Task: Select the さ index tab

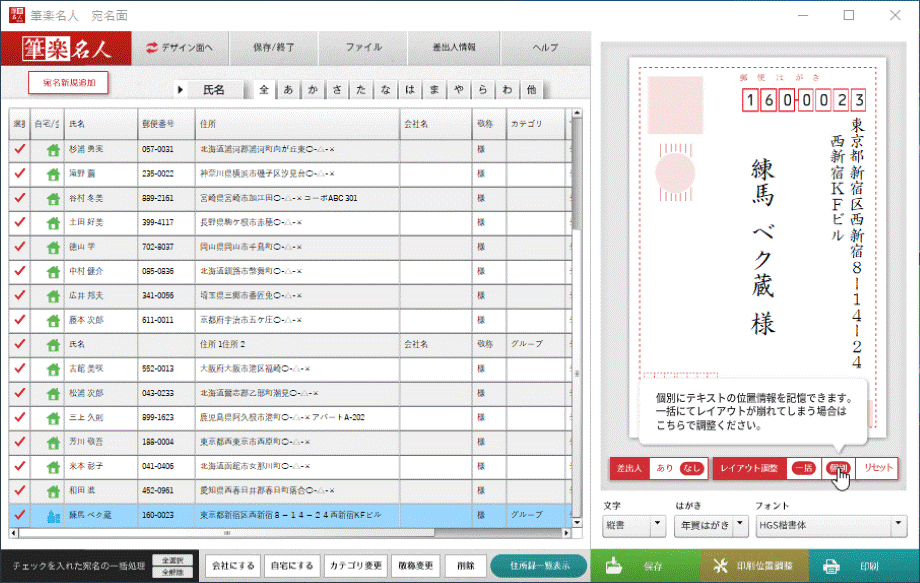Action: (x=337, y=90)
